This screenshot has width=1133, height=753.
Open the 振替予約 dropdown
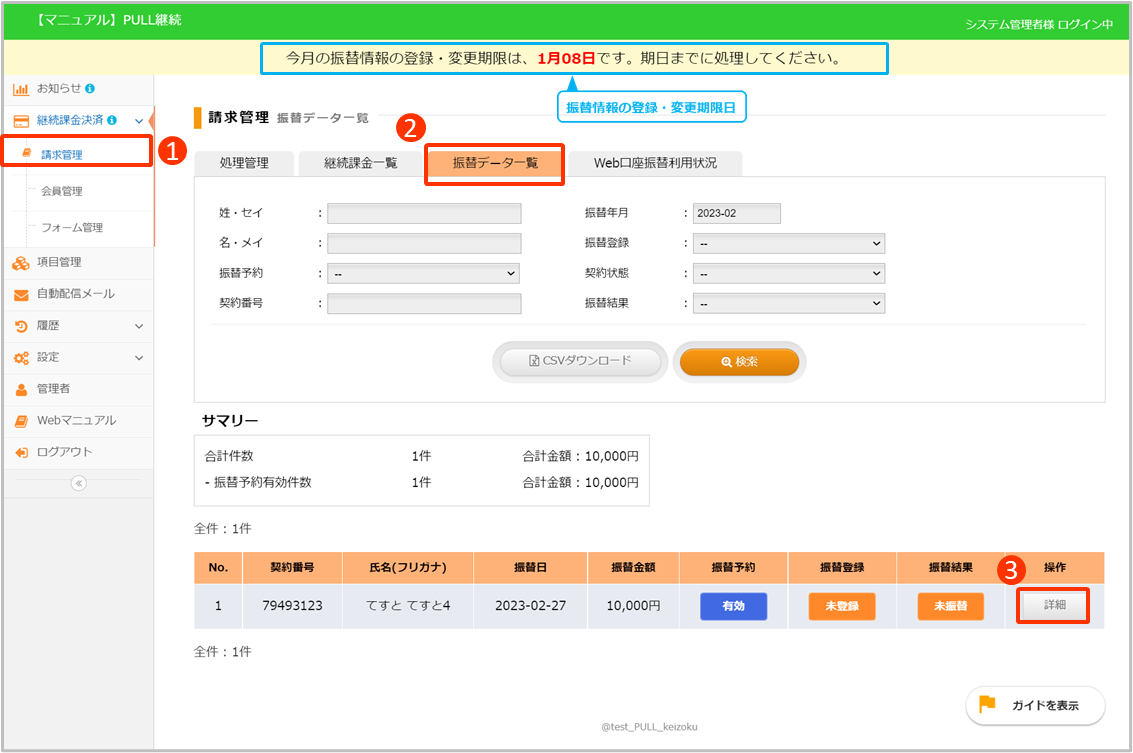click(424, 273)
